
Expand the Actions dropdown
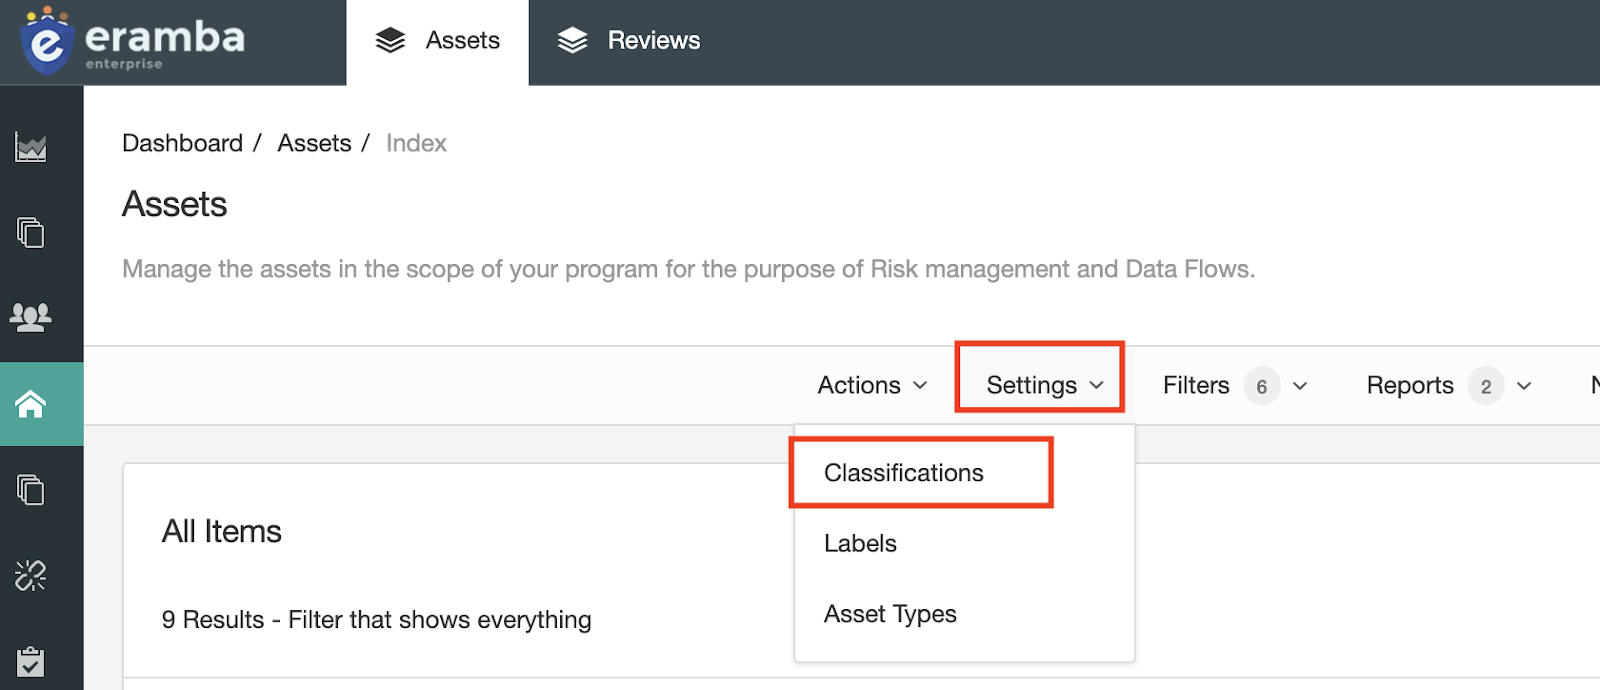click(872, 385)
